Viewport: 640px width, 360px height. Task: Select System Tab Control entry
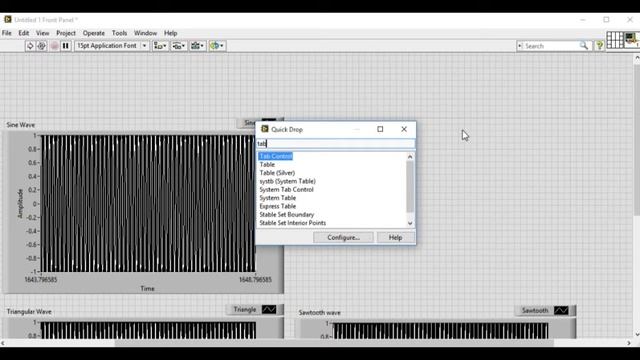tap(287, 190)
